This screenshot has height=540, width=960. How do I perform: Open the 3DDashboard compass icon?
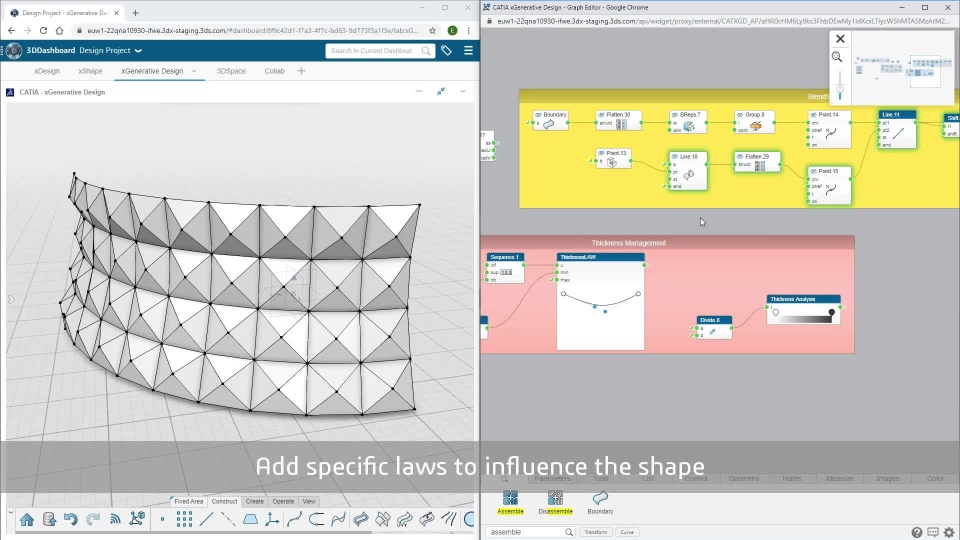(13, 50)
